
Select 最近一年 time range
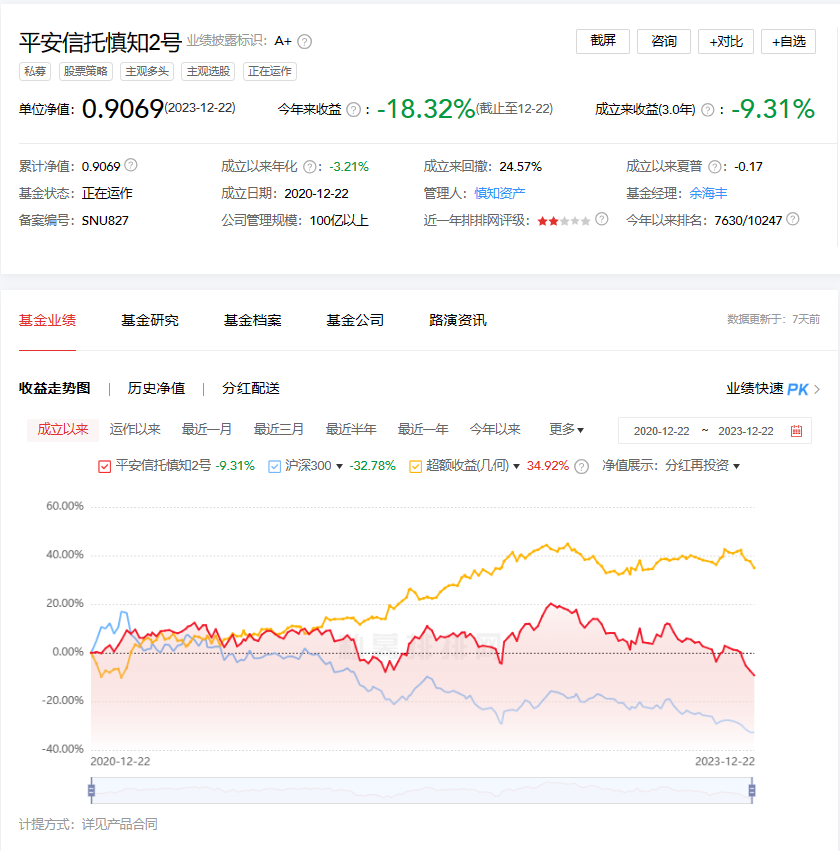[x=423, y=429]
